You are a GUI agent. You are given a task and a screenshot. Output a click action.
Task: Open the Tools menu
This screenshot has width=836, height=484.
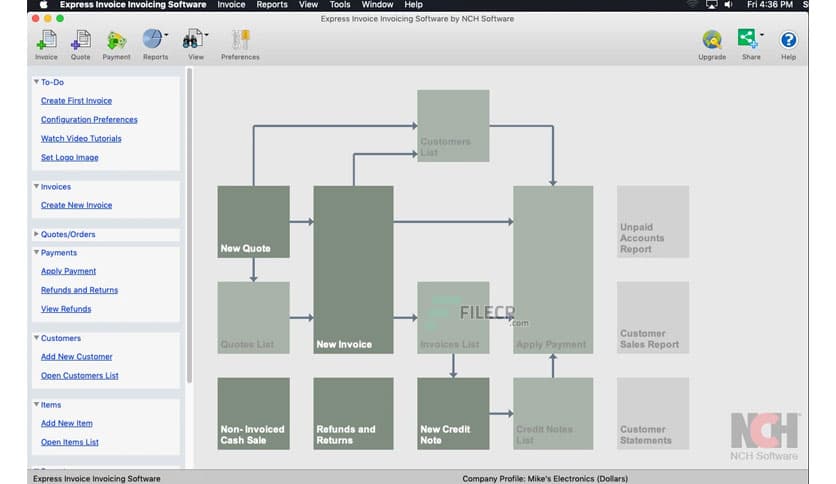pyautogui.click(x=340, y=5)
